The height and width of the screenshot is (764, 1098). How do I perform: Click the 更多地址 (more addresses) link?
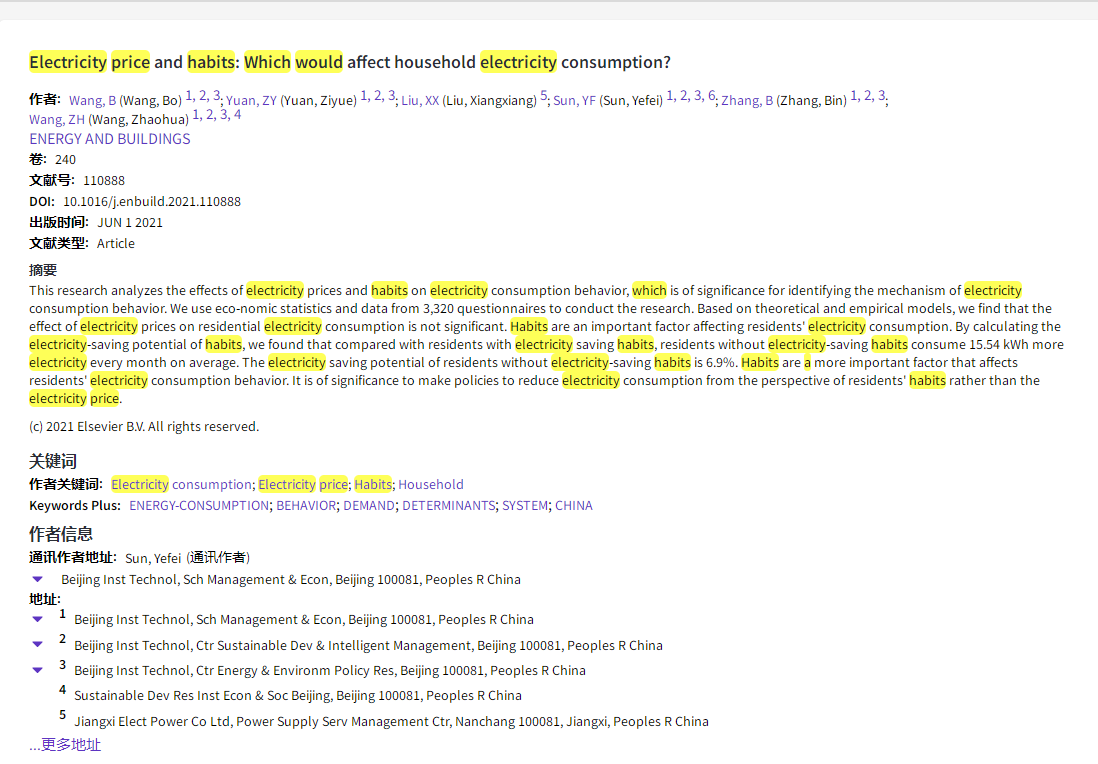(x=65, y=745)
